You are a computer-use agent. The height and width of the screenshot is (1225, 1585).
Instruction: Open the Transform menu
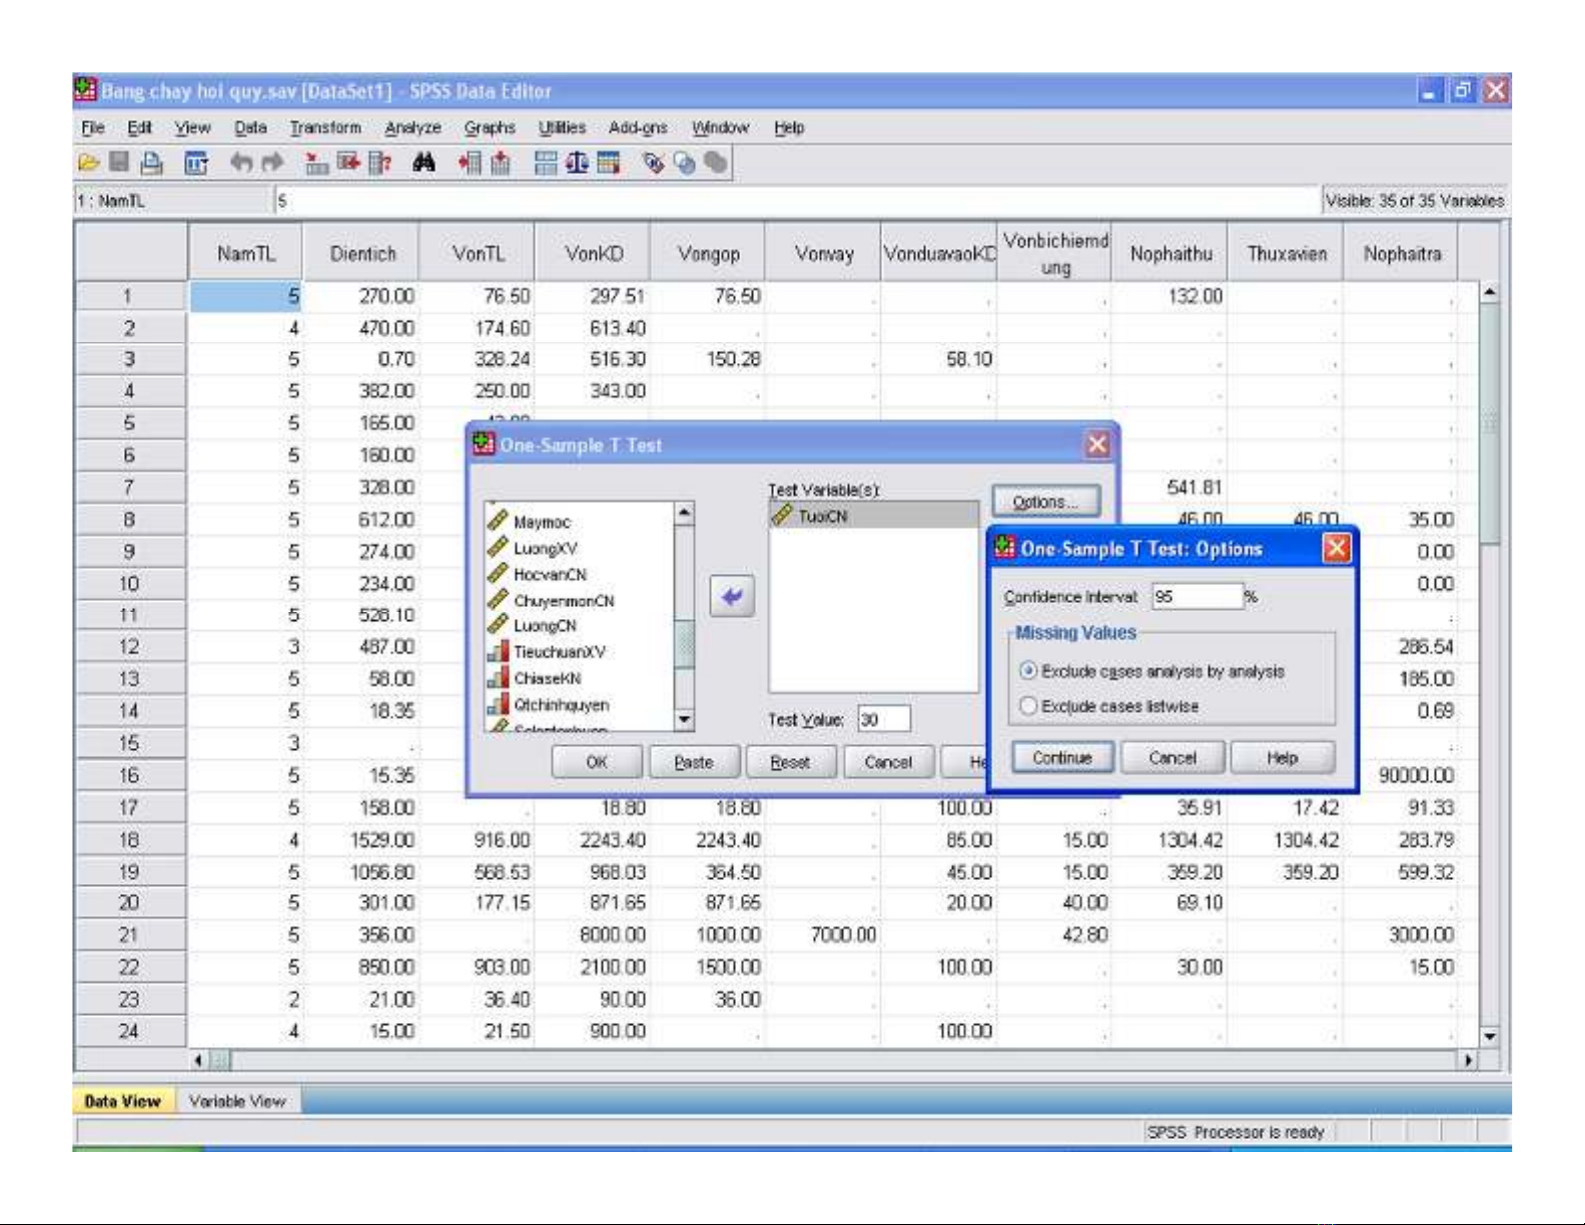[325, 128]
